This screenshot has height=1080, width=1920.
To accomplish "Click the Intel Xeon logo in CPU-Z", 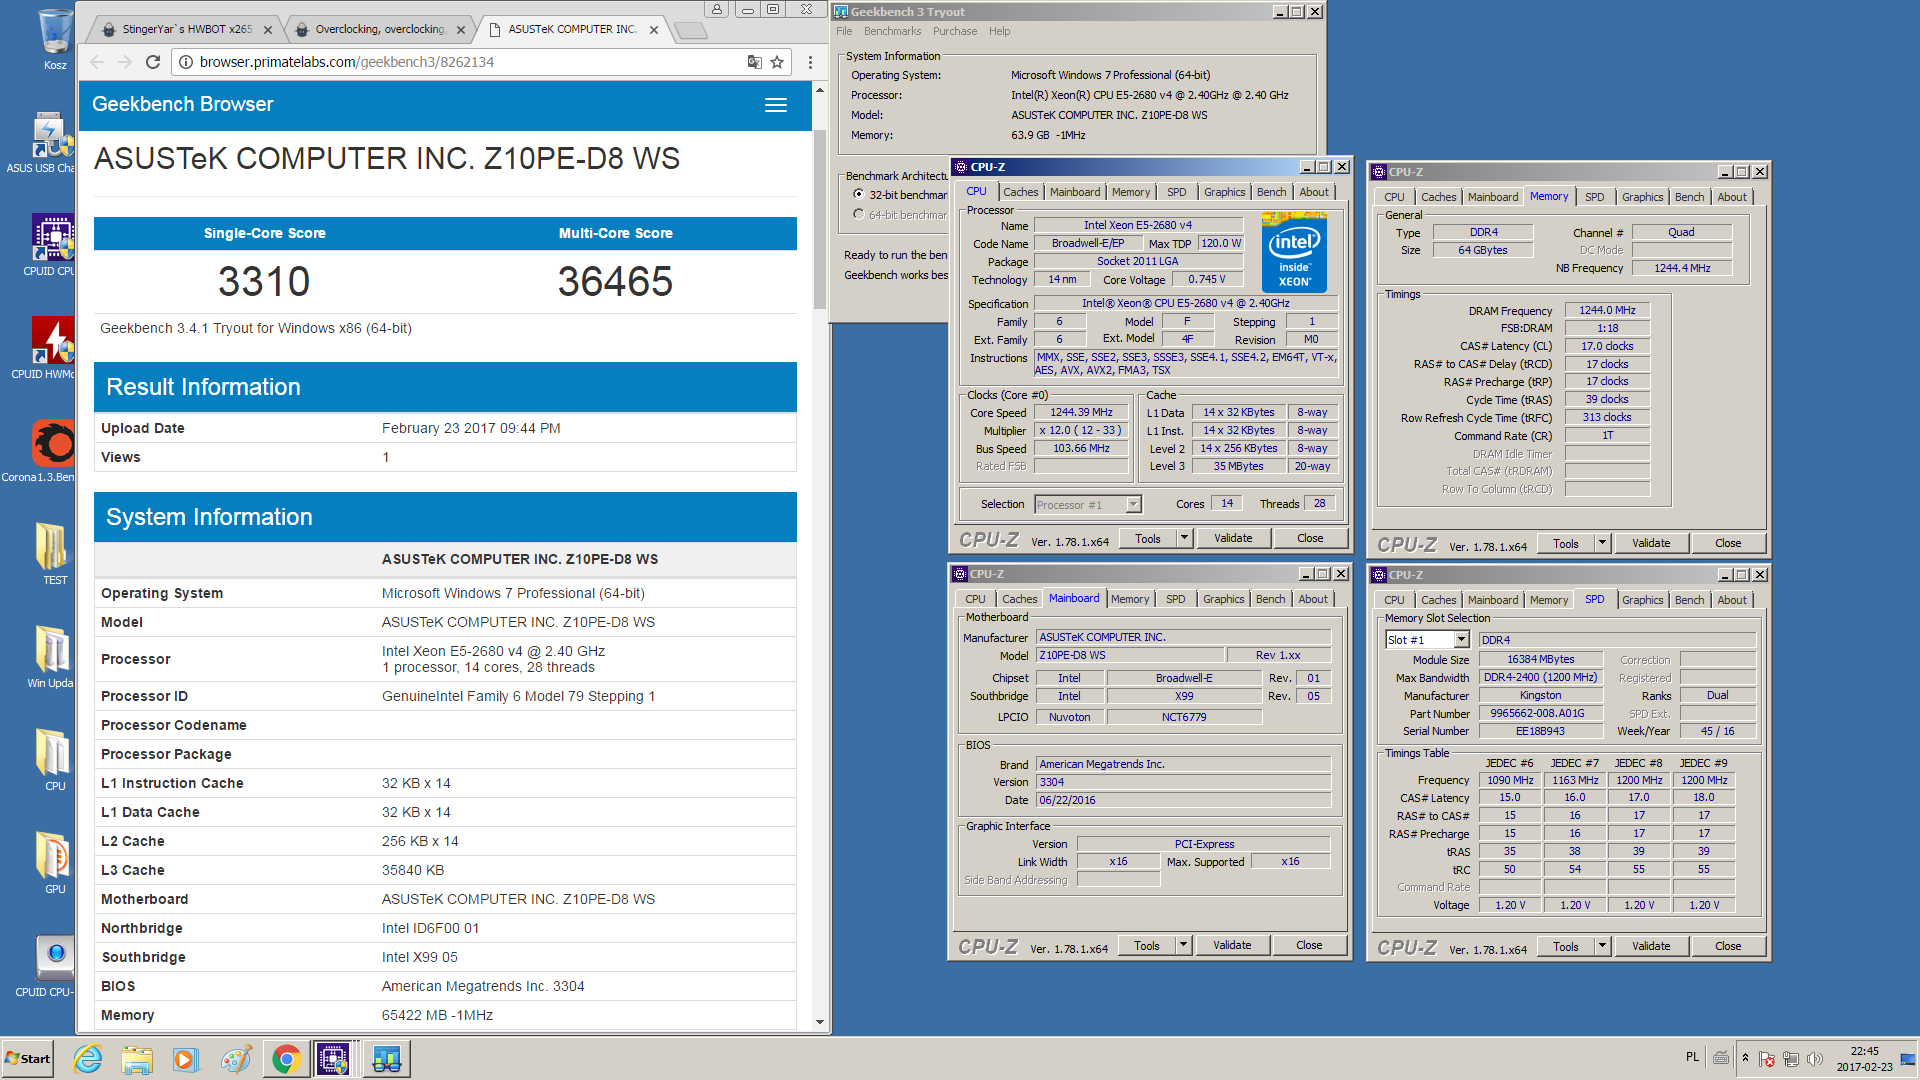I will tap(1294, 253).
